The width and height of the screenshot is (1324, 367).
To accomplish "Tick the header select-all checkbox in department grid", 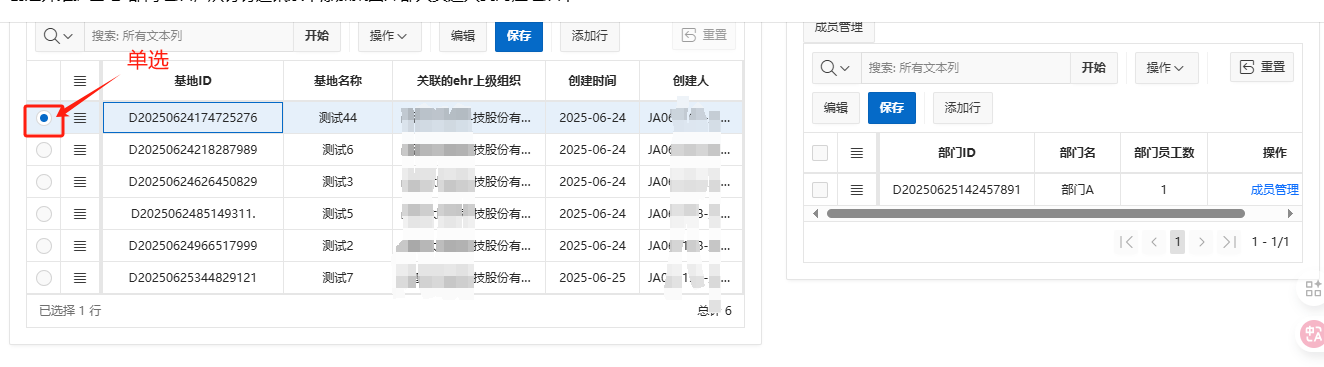I will tap(820, 153).
